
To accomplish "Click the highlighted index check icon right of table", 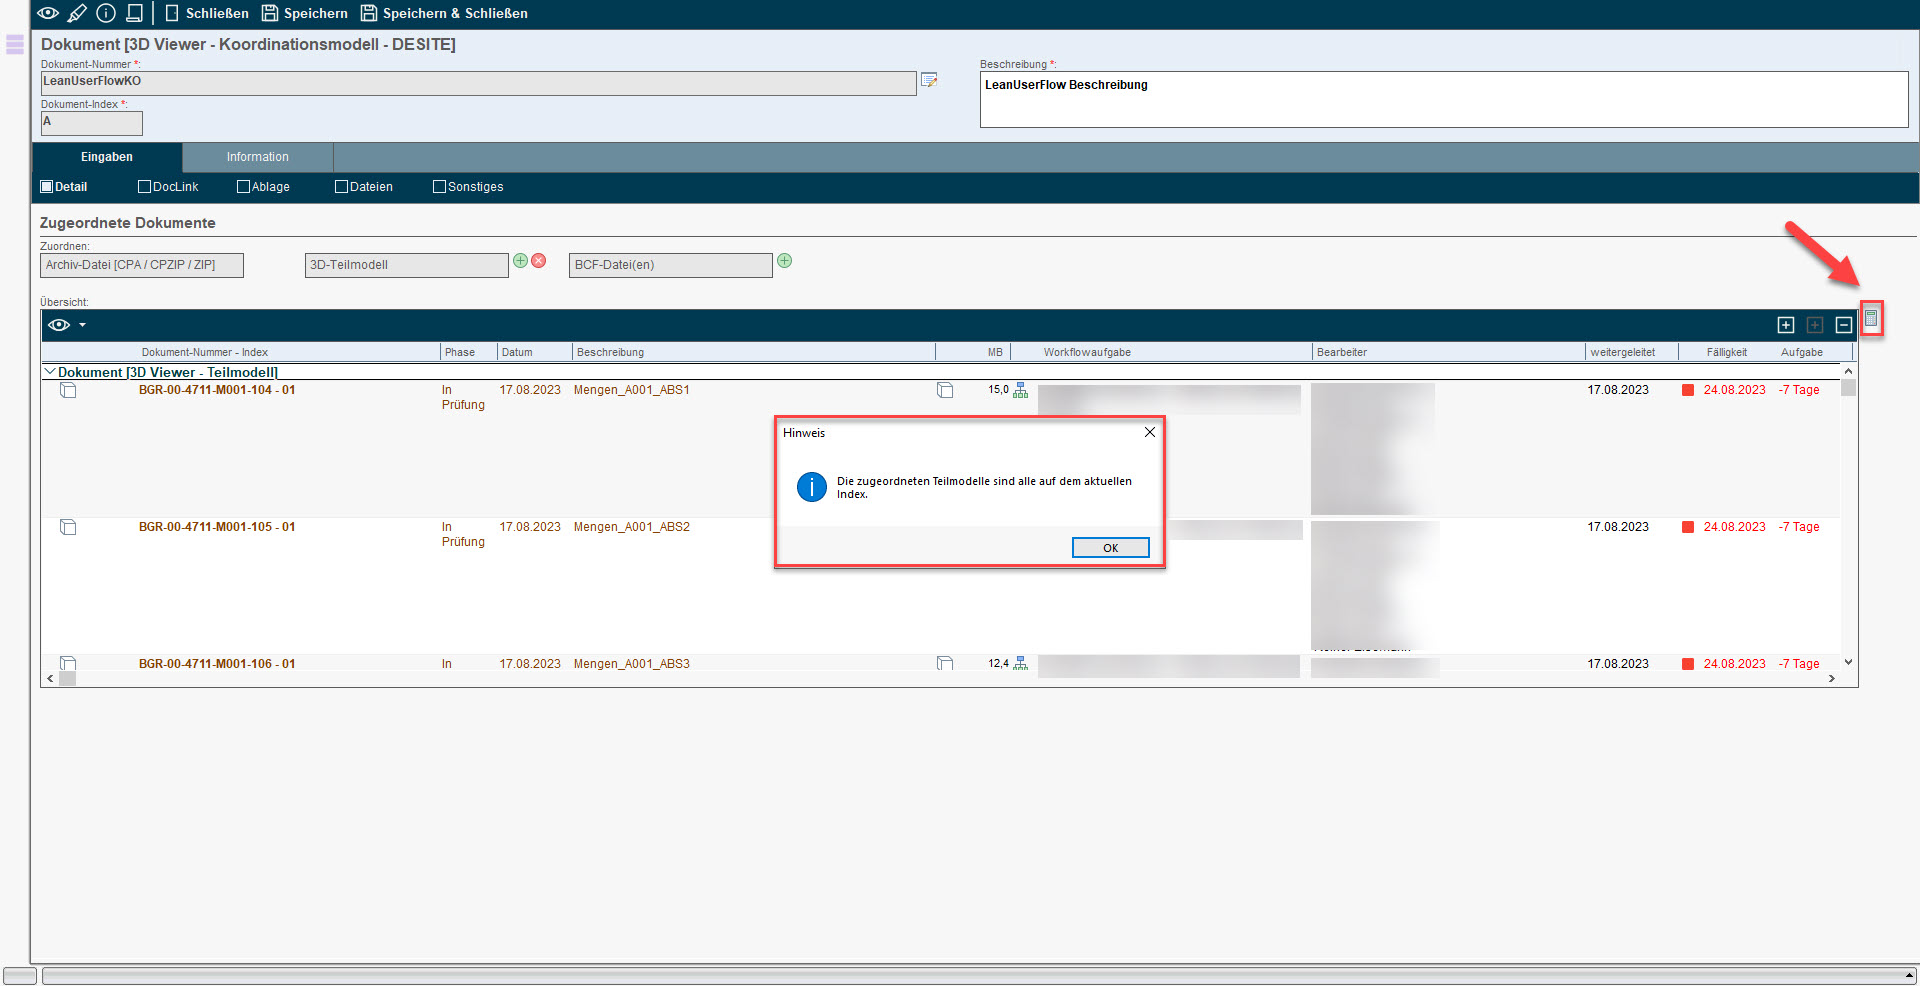I will coord(1870,319).
